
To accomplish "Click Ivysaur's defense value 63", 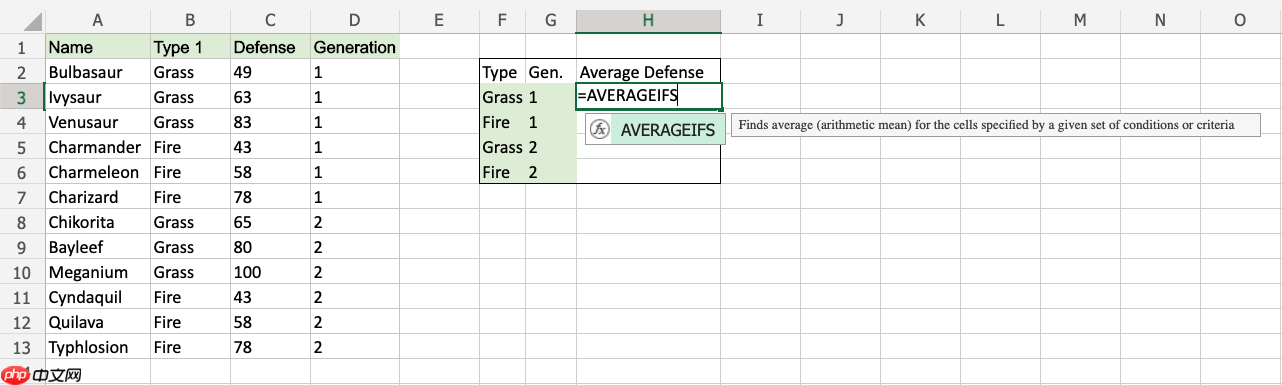I will click(x=270, y=97).
